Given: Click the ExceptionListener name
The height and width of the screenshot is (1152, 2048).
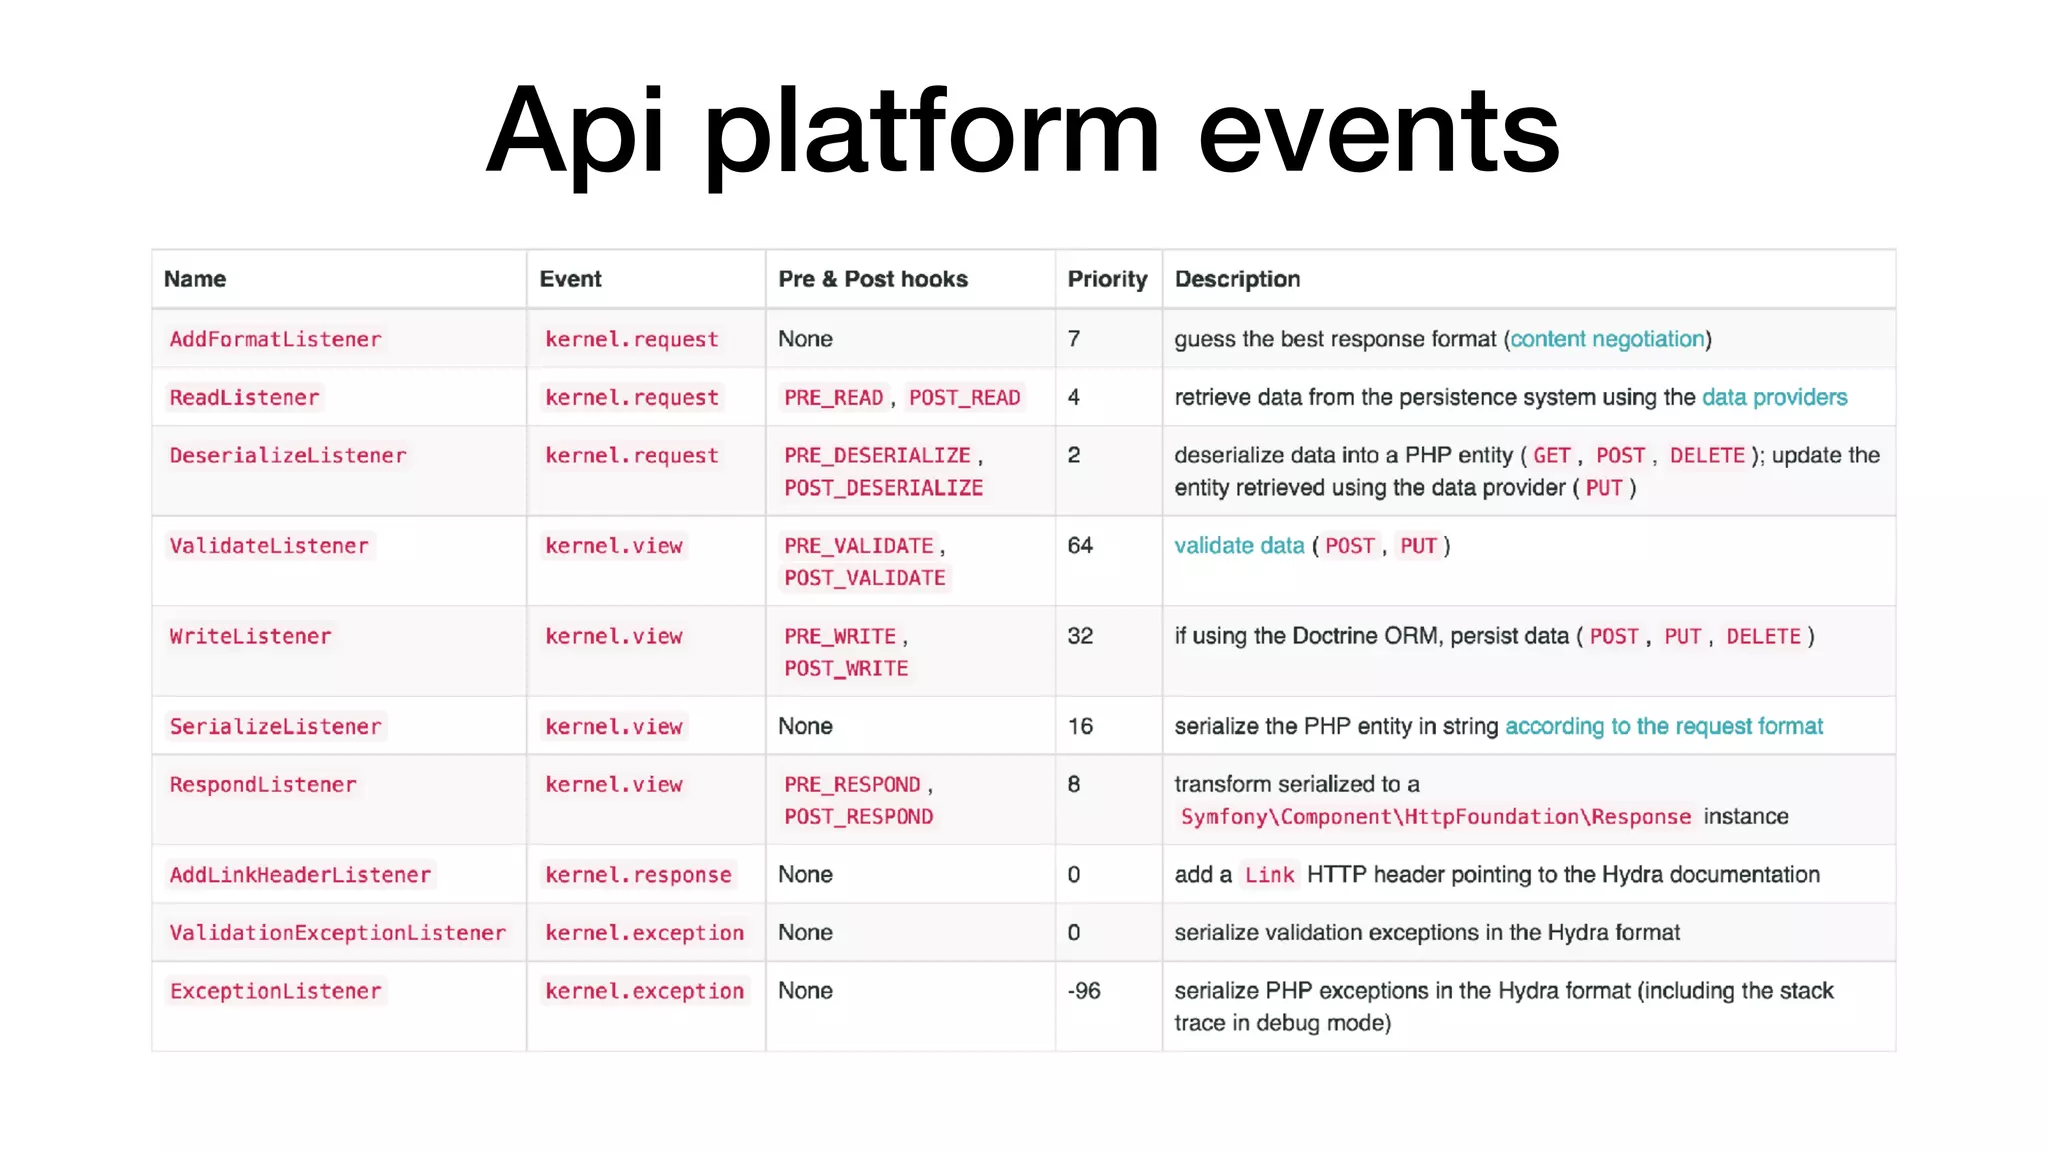Looking at the screenshot, I should (x=275, y=990).
